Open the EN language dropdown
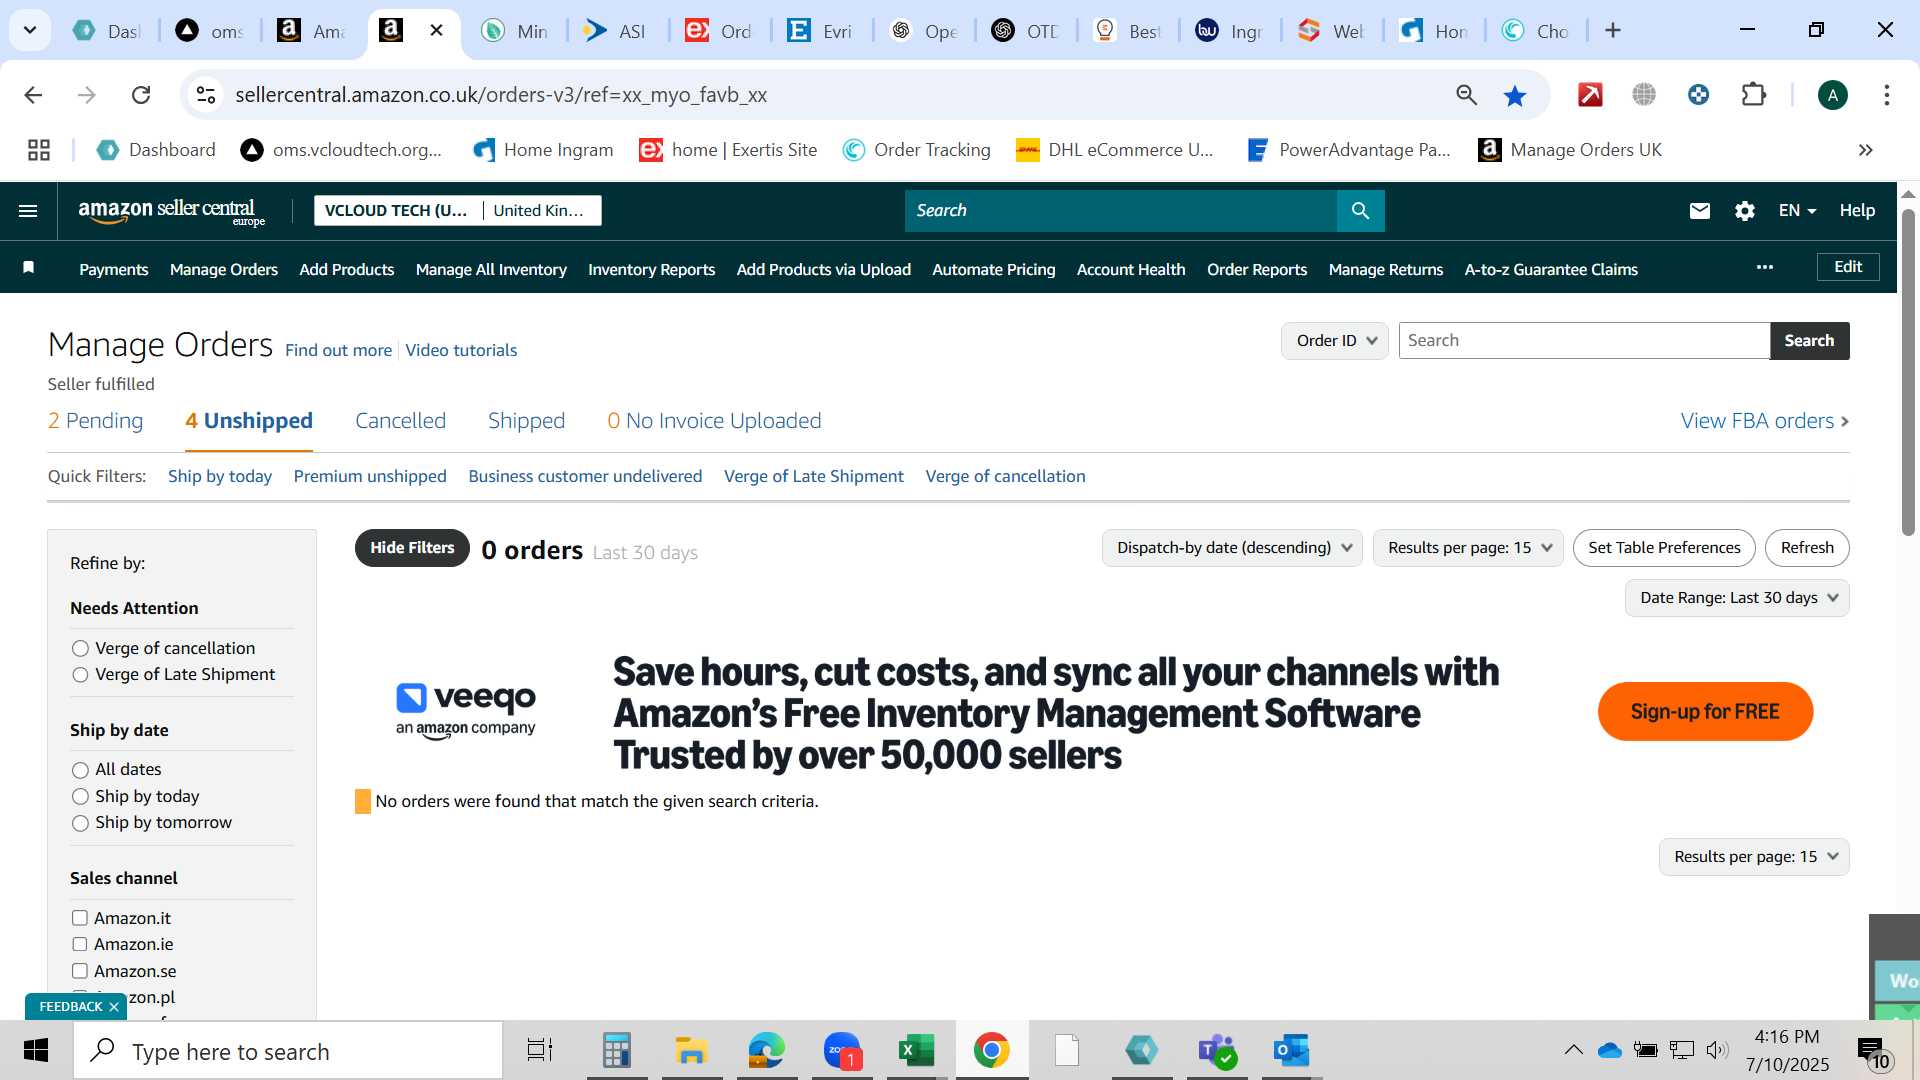This screenshot has height=1080, width=1920. coord(1797,211)
